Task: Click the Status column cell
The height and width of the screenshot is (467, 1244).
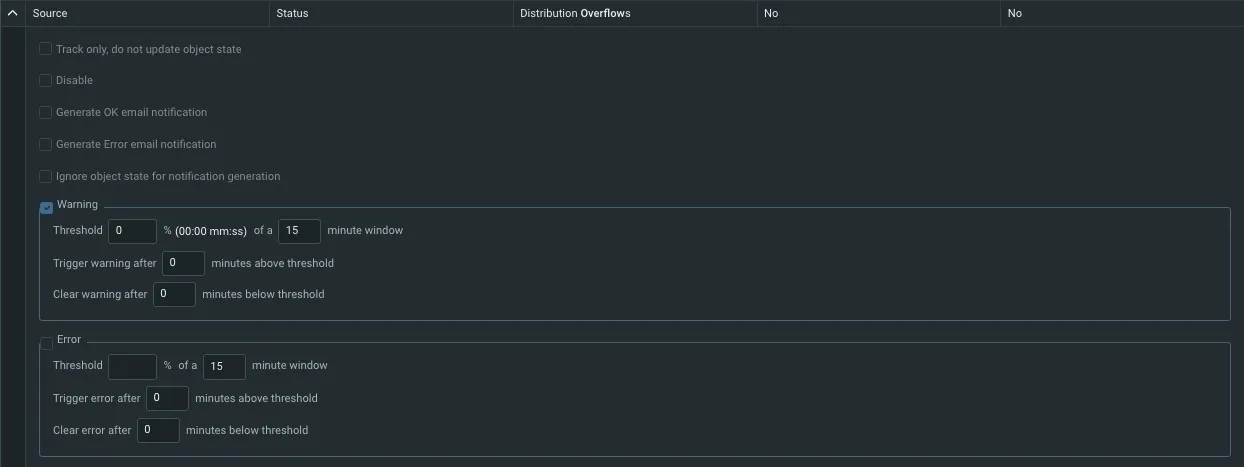Action: coord(391,14)
